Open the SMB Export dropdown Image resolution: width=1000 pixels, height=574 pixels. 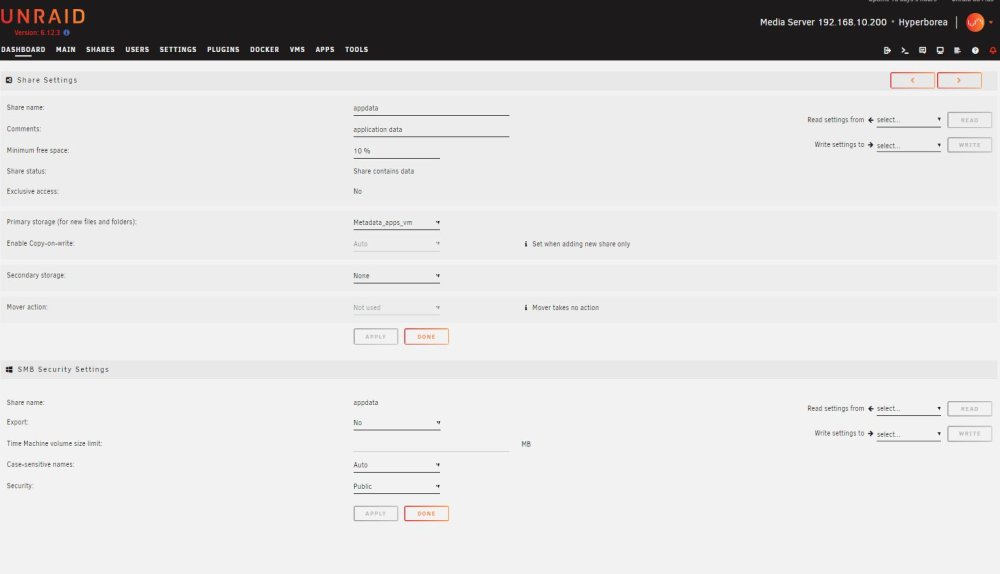tap(396, 423)
